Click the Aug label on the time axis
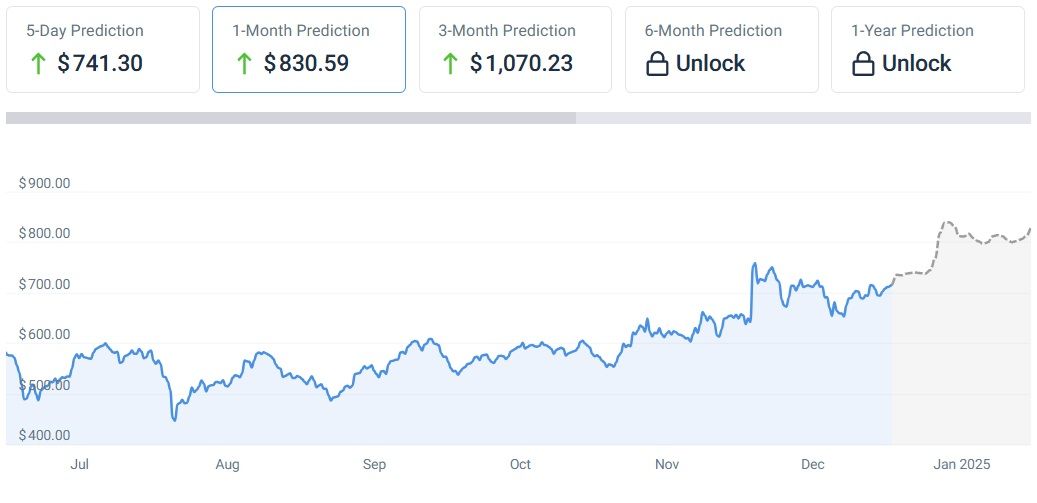The width and height of the screenshot is (1037, 503). point(227,465)
